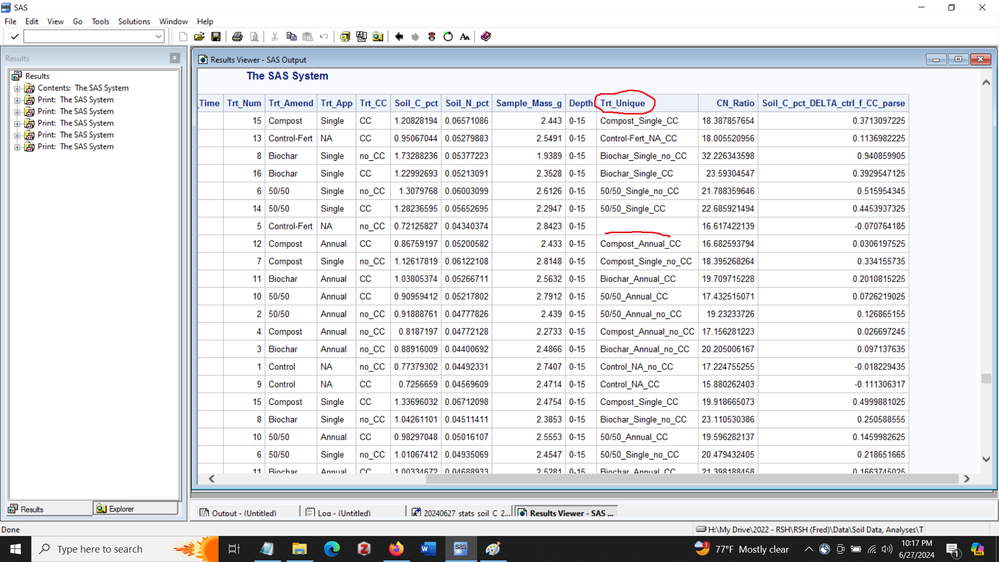The width and height of the screenshot is (999, 562).
Task: Click the New document toolbar icon
Action: coord(183,37)
